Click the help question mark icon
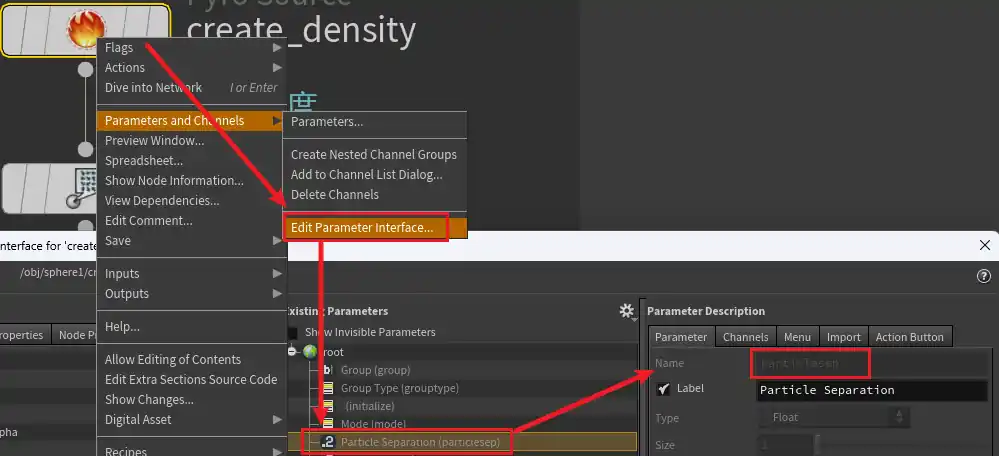 point(984,275)
